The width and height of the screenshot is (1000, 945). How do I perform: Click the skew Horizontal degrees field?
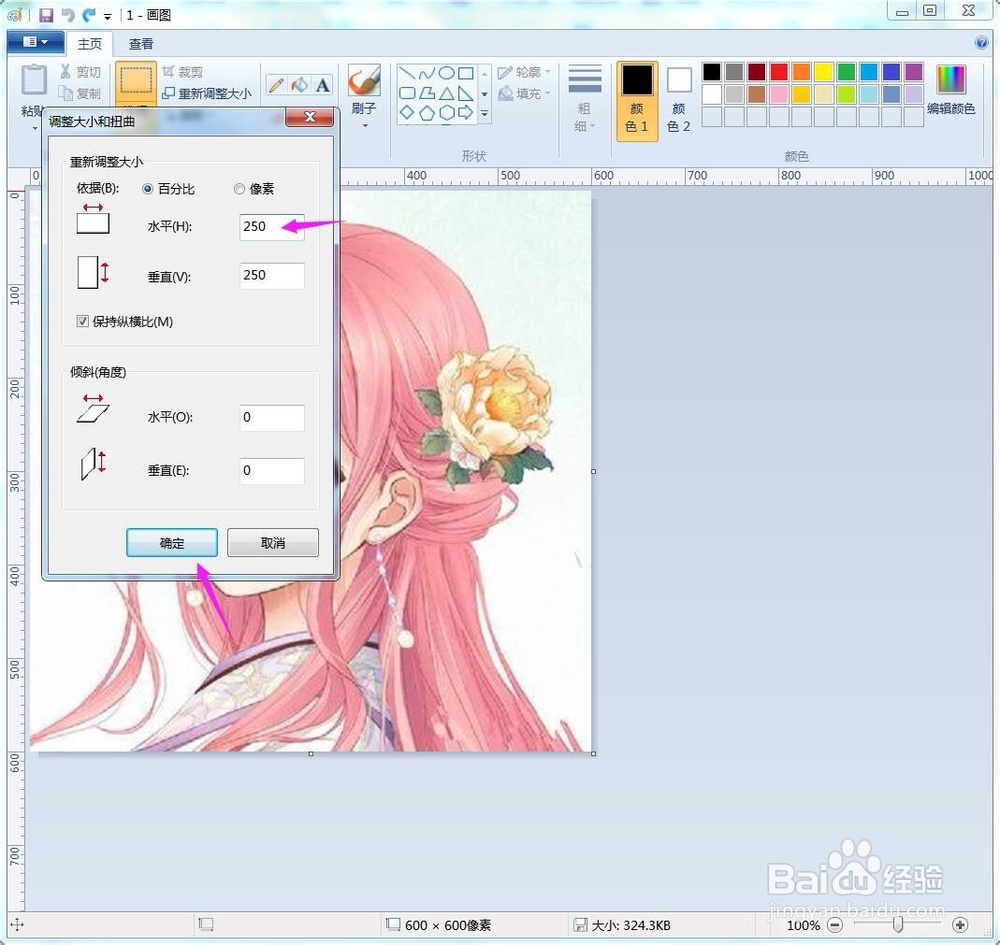point(272,418)
